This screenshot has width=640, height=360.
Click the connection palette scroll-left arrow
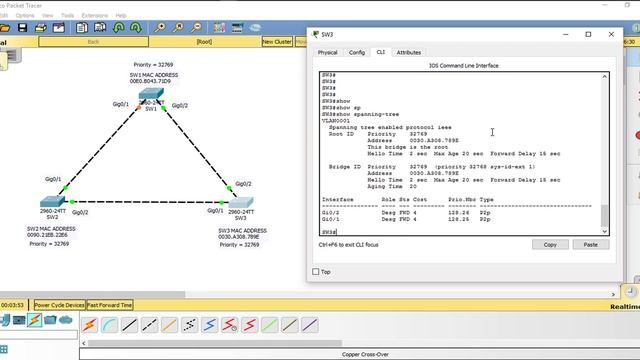tap(84, 343)
